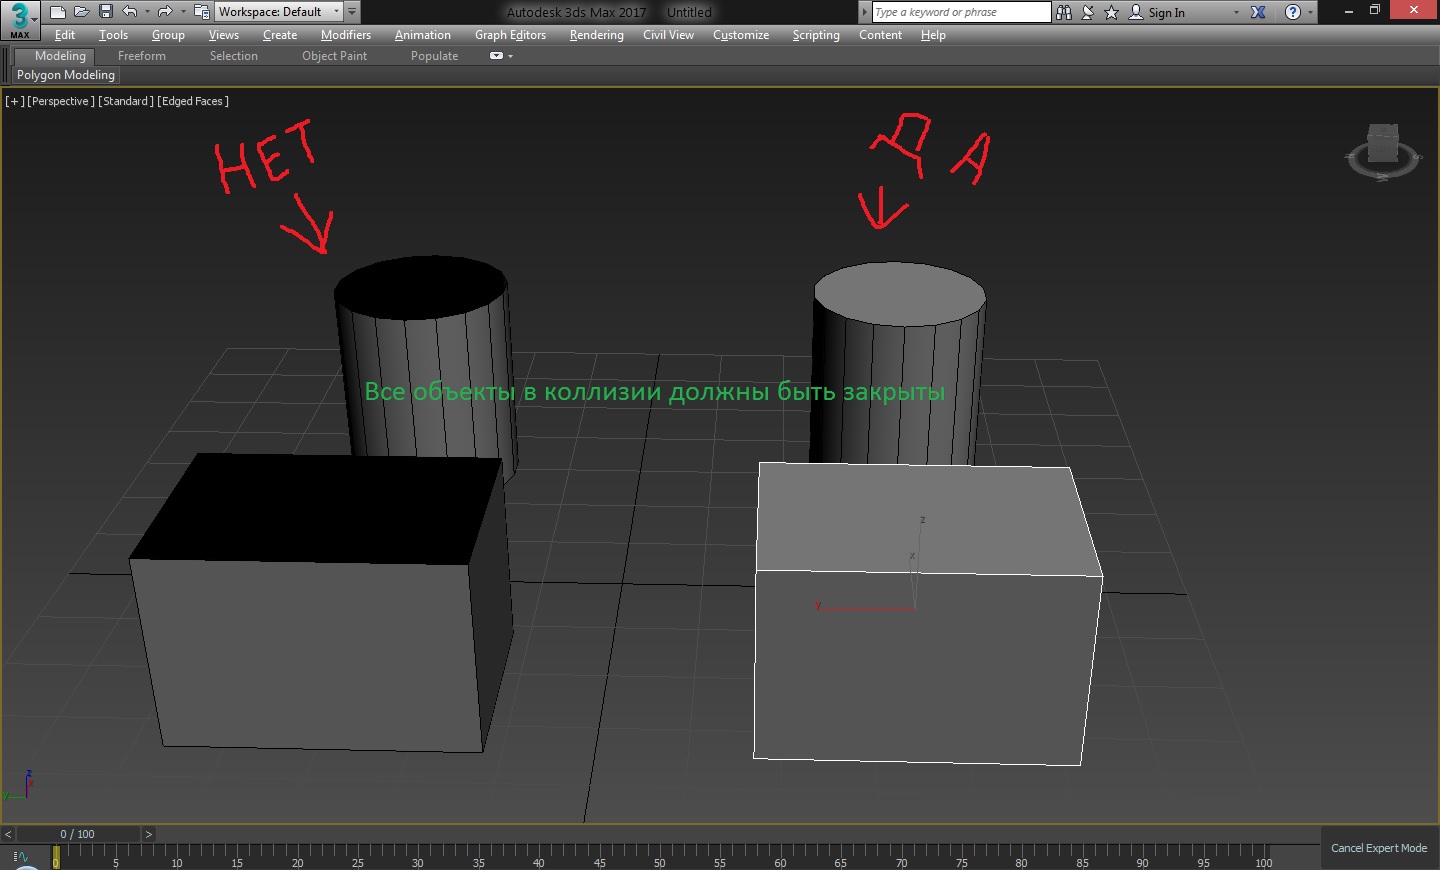Click the viewport plus [+] general menu
The image size is (1440, 870).
click(x=15, y=101)
